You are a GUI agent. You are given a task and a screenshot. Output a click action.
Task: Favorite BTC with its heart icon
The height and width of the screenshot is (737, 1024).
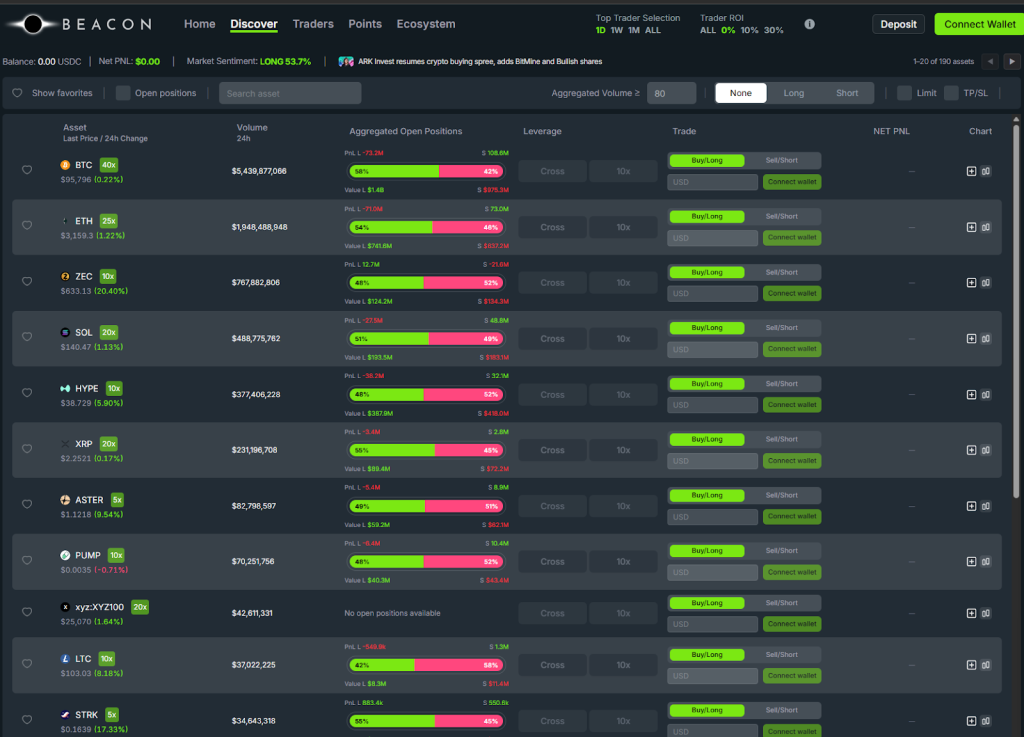[x=27, y=170]
